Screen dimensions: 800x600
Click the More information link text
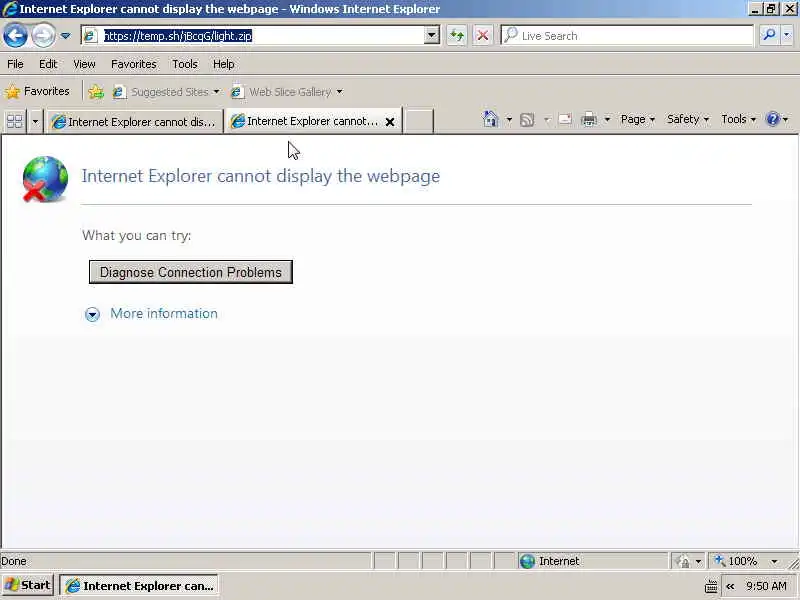coord(164,313)
